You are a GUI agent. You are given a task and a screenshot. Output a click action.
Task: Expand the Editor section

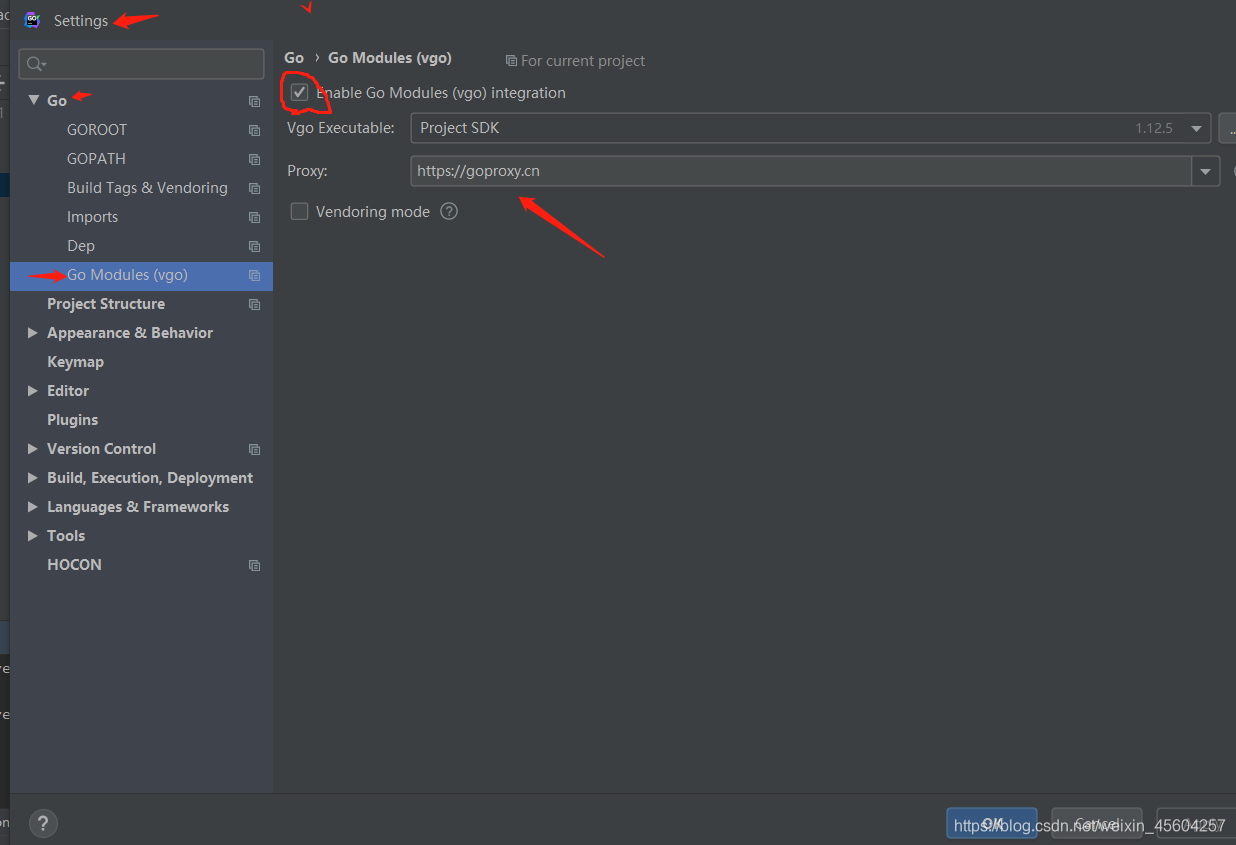pos(33,391)
